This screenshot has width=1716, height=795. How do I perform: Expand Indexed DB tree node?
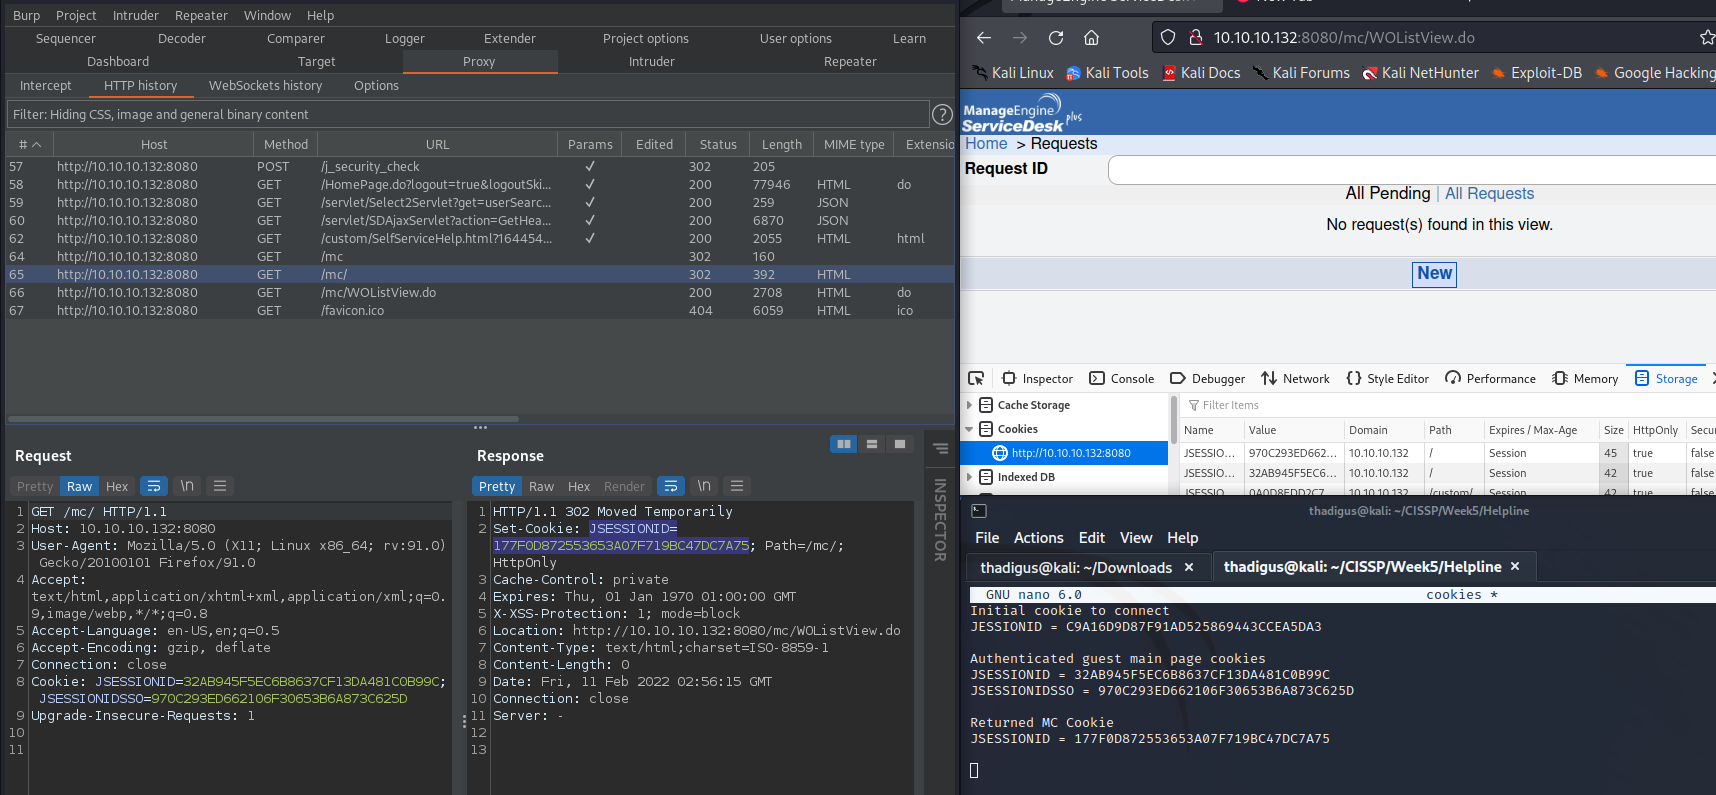coord(969,477)
